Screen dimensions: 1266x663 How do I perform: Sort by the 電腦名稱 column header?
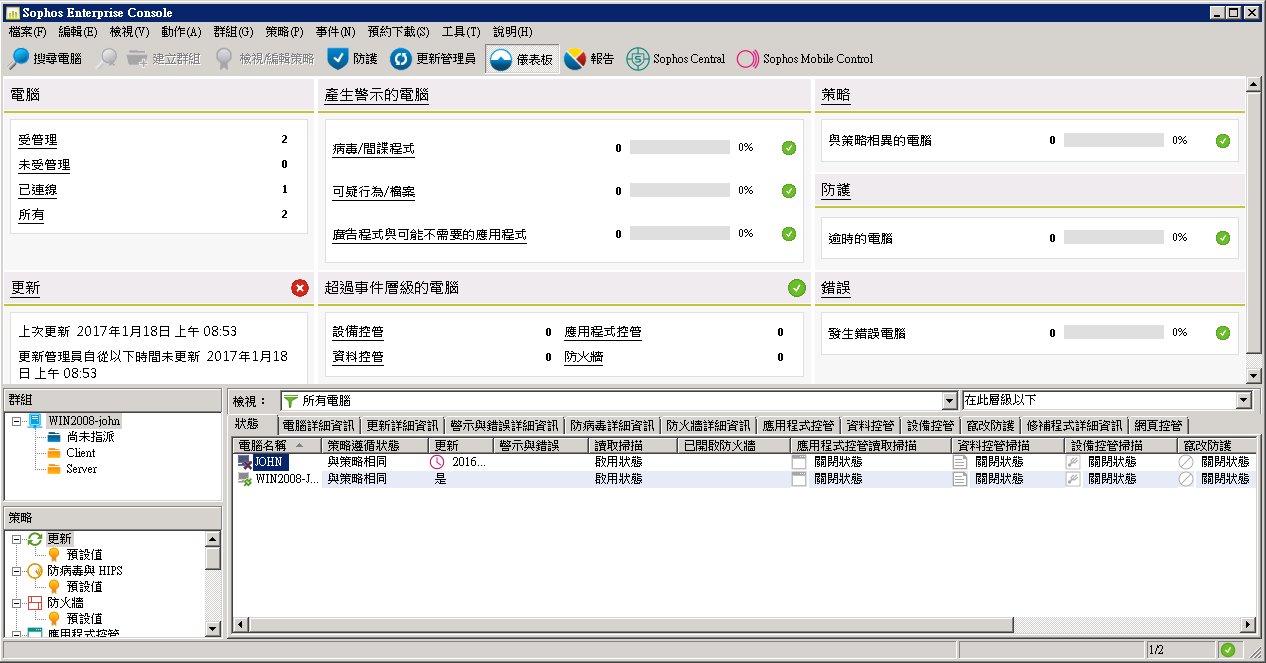(x=278, y=445)
